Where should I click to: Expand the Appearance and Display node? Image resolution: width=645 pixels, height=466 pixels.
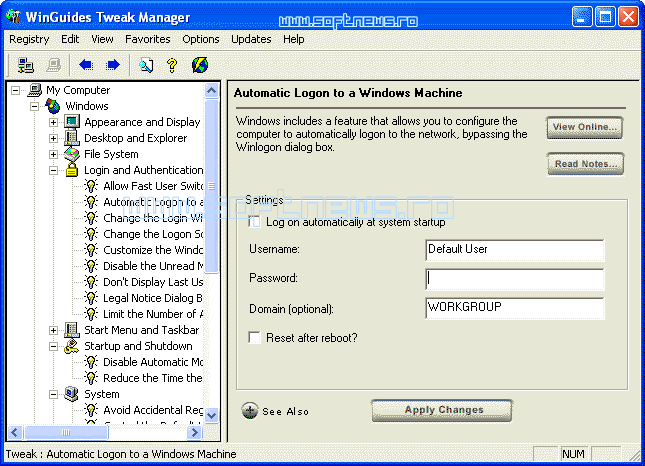[53, 122]
